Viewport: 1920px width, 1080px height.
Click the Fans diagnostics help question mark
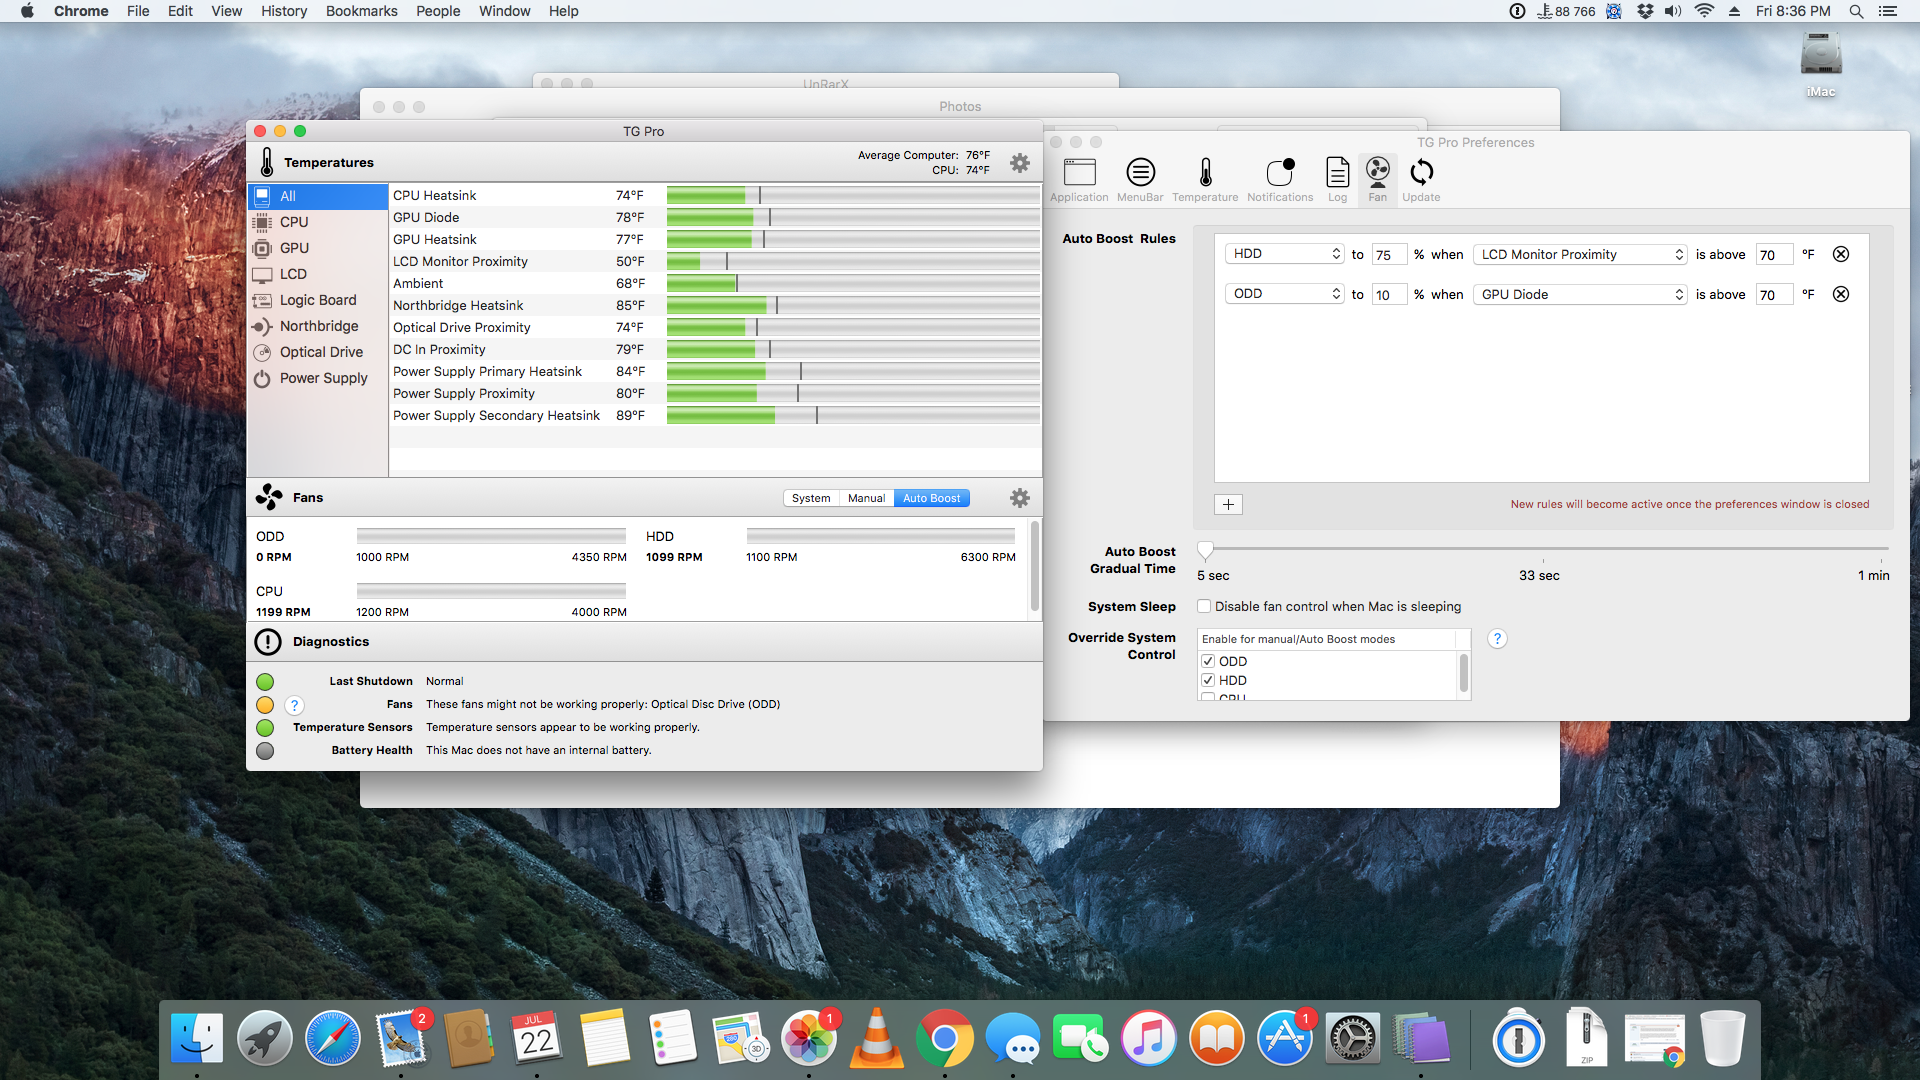[x=294, y=705]
